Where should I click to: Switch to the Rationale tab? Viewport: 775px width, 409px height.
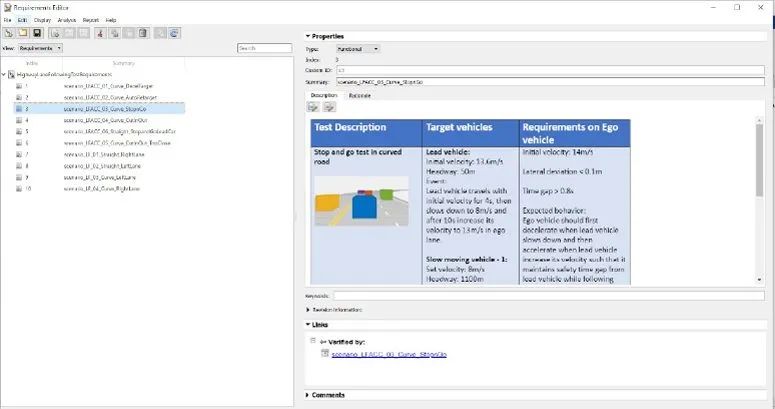coord(360,95)
